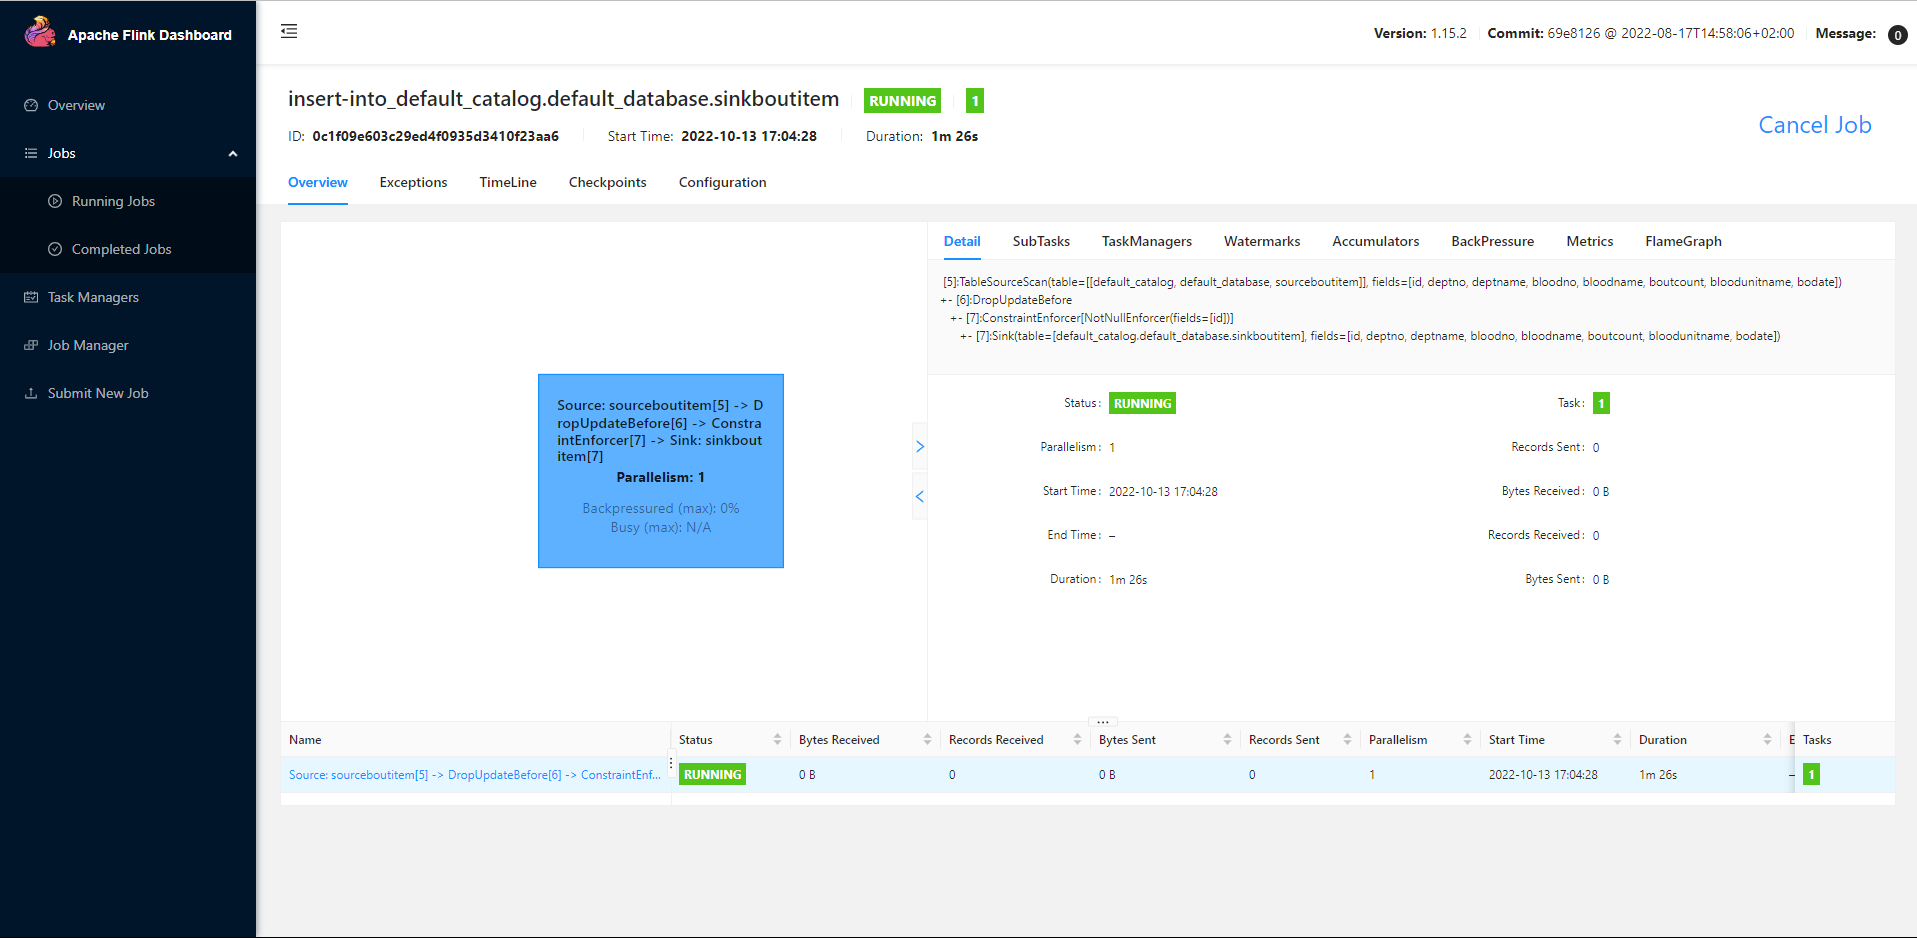
Task: Click the green task count badge in header
Action: point(975,101)
